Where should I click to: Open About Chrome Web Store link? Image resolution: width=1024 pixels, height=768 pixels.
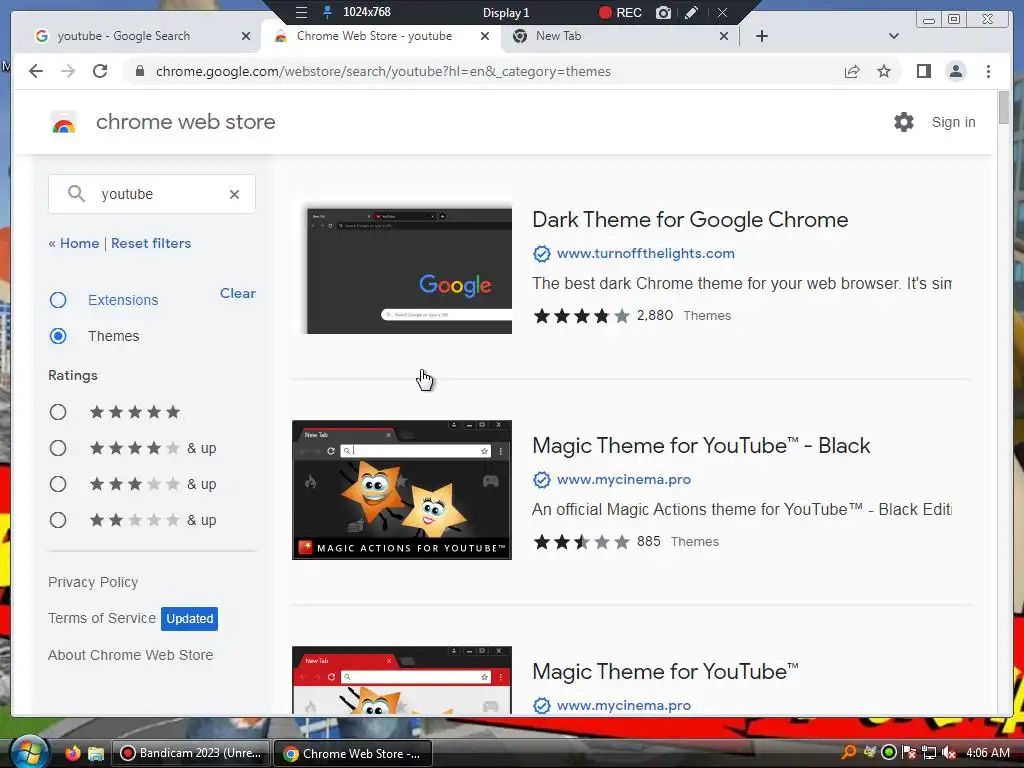coord(131,655)
